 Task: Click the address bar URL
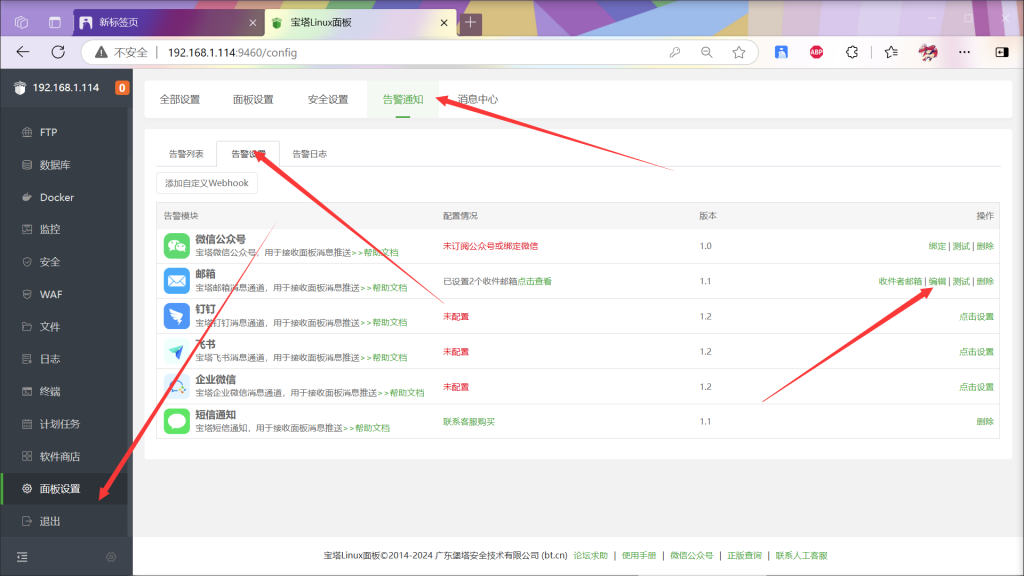(232, 52)
